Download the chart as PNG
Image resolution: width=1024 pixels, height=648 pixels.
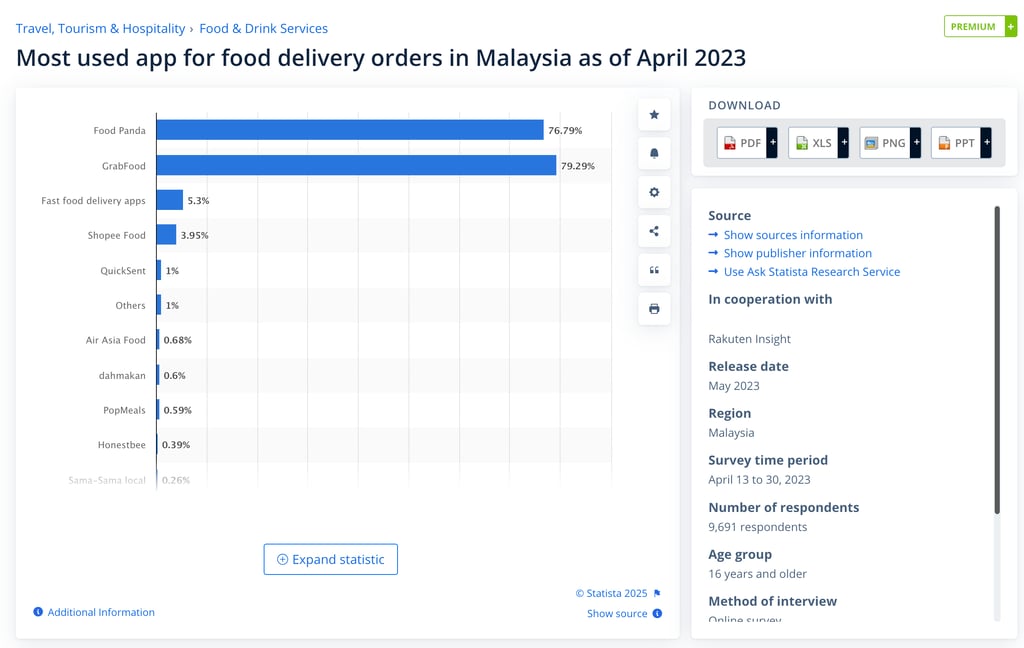pyautogui.click(x=884, y=142)
